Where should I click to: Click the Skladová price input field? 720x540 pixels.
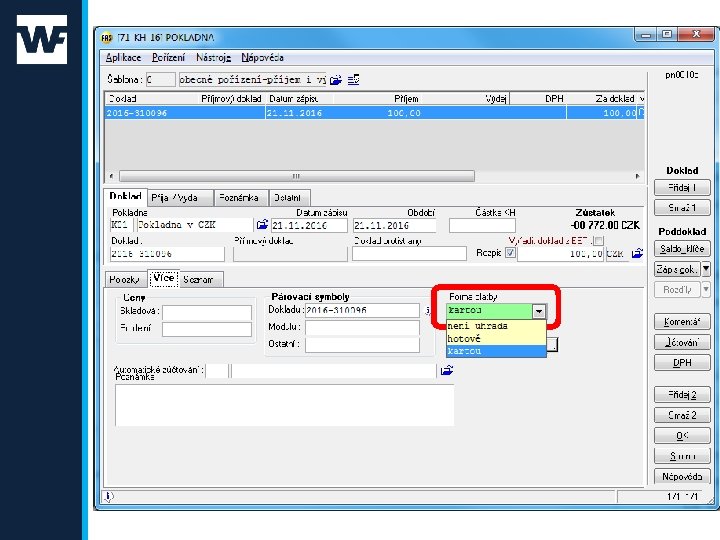pyautogui.click(x=207, y=312)
